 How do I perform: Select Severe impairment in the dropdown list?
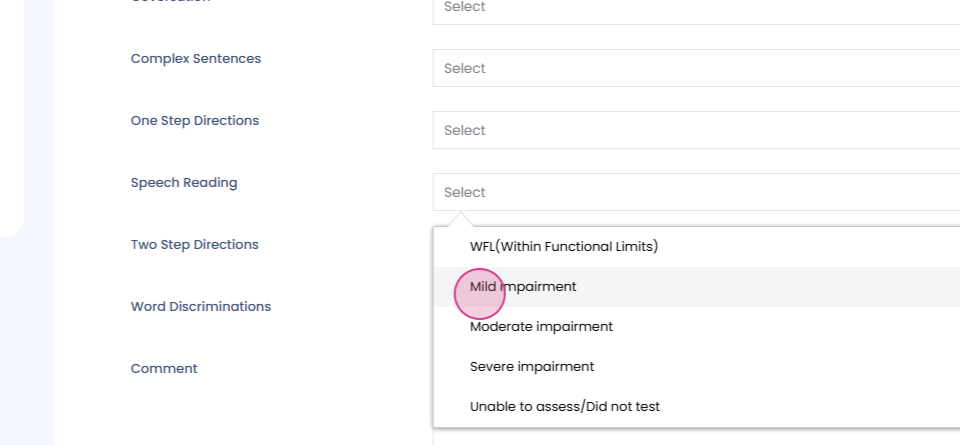532,367
